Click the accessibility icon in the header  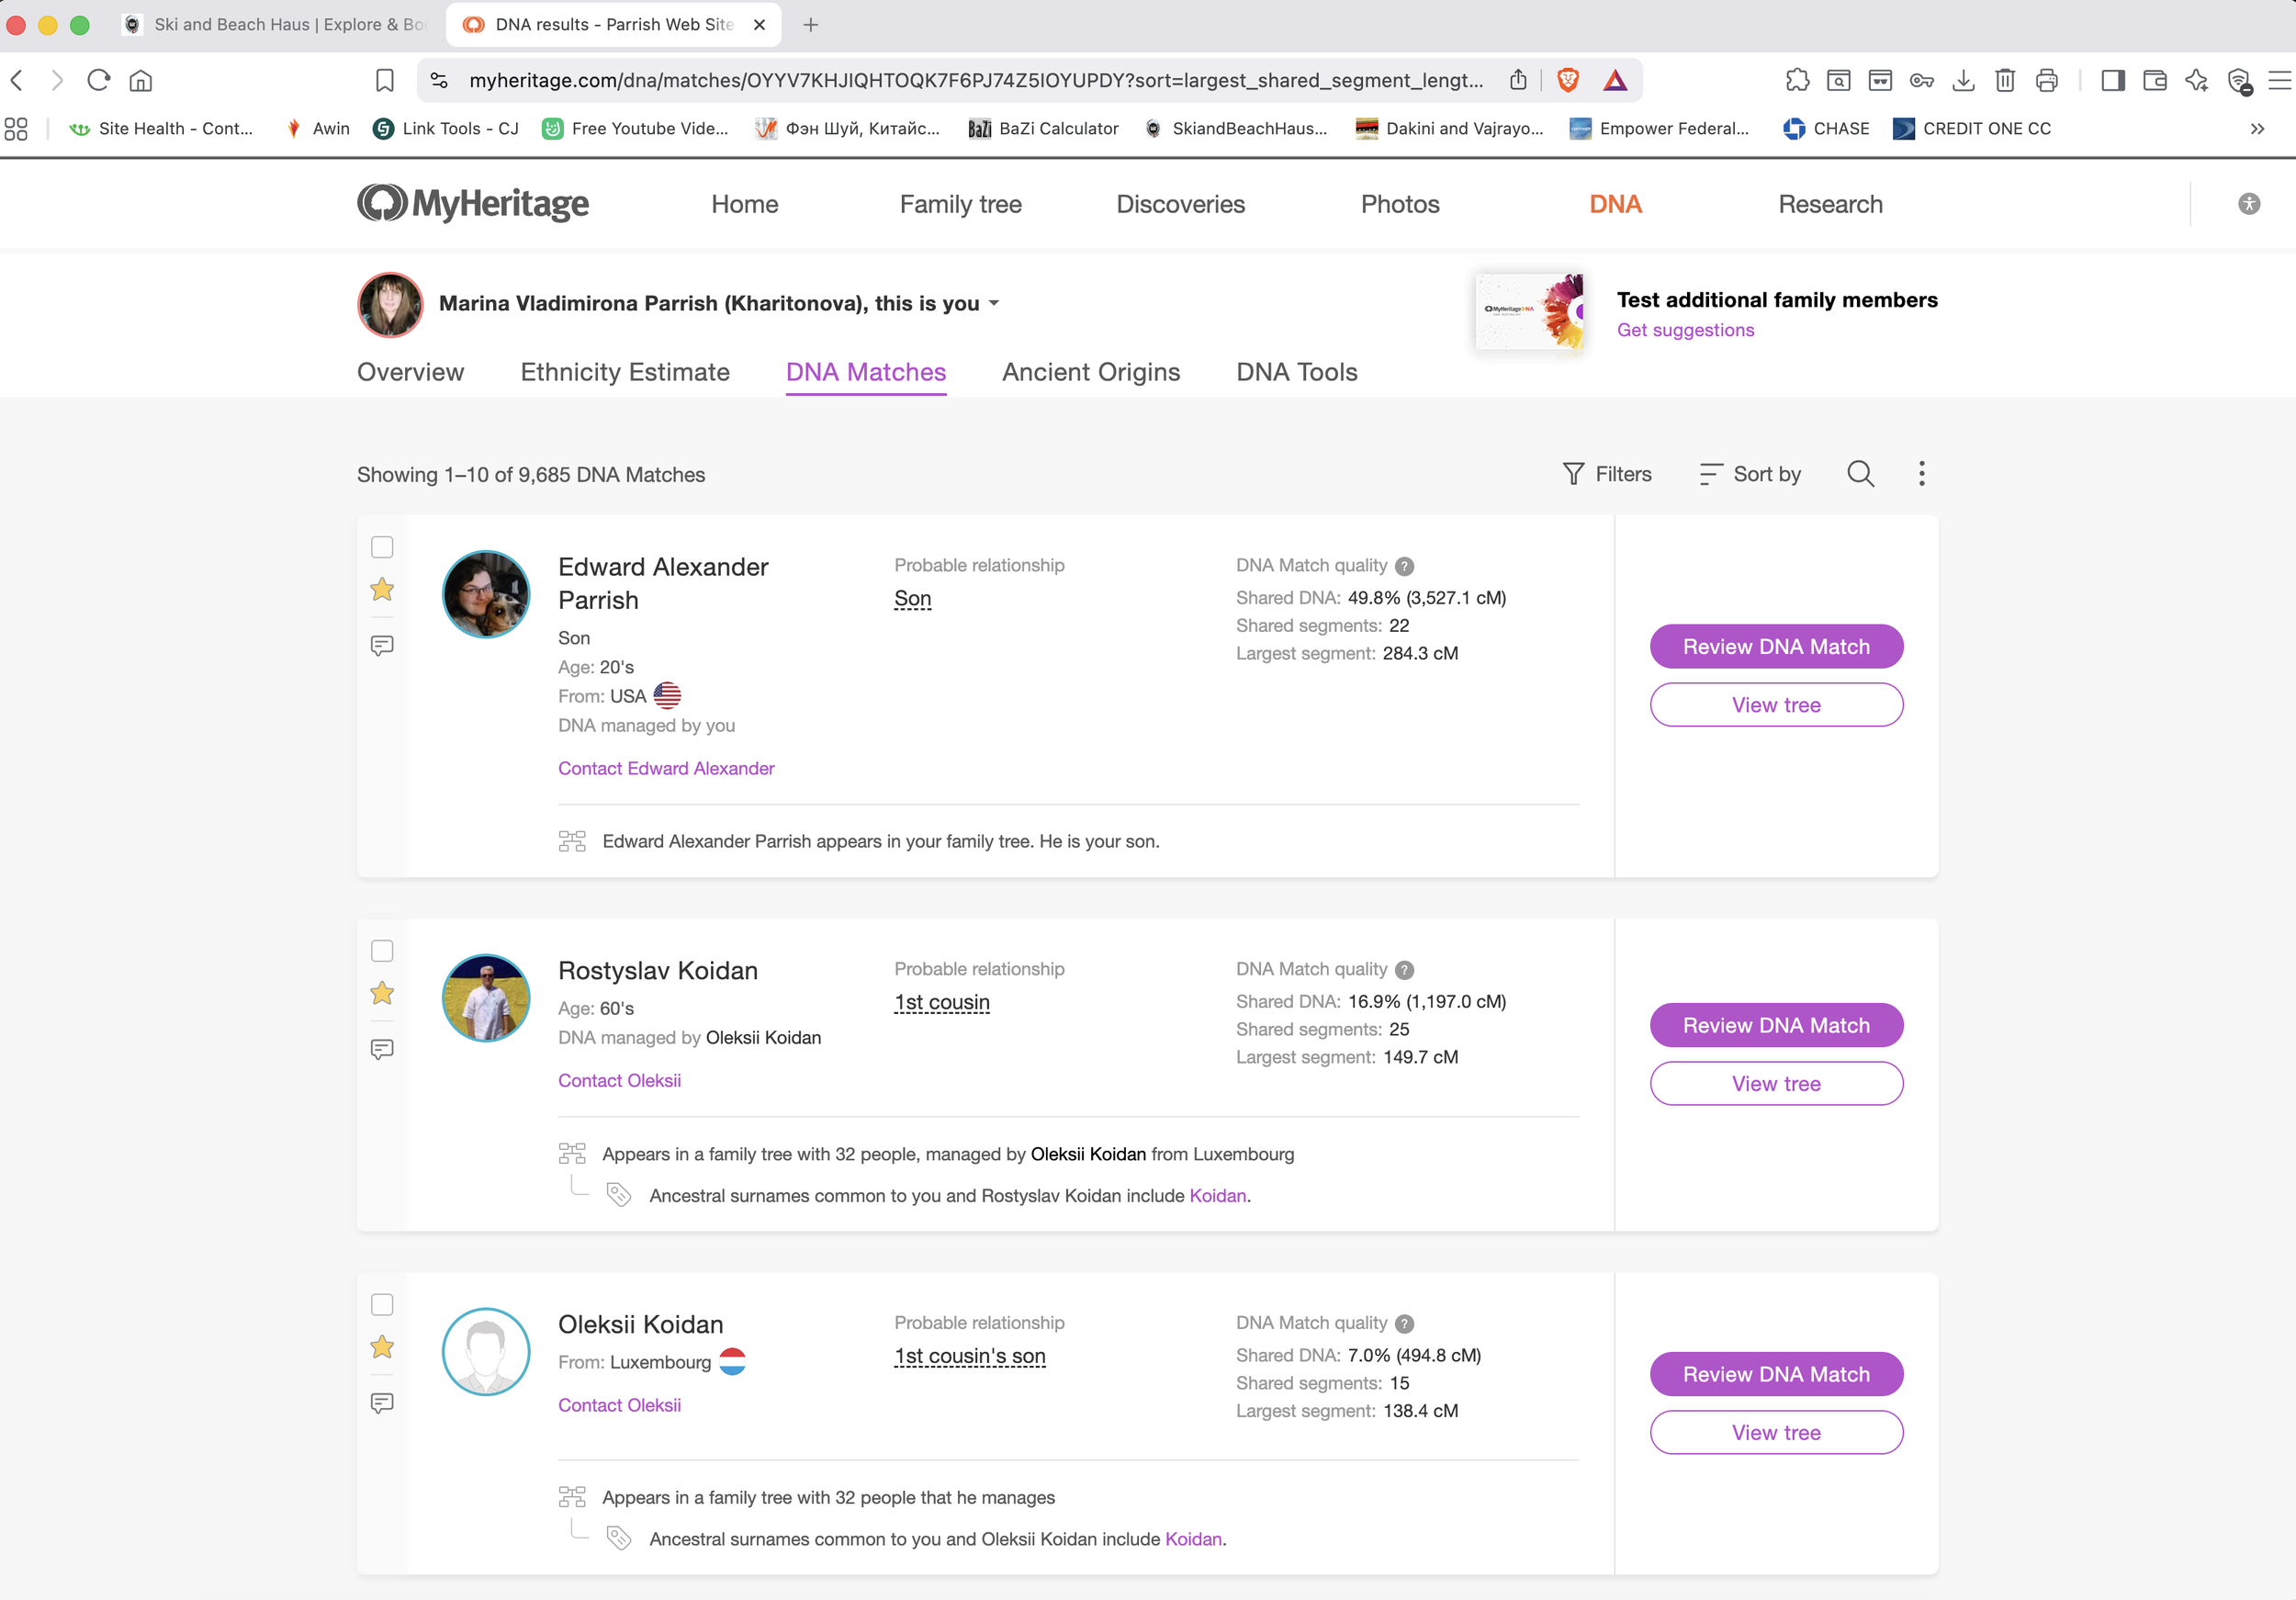tap(2248, 204)
